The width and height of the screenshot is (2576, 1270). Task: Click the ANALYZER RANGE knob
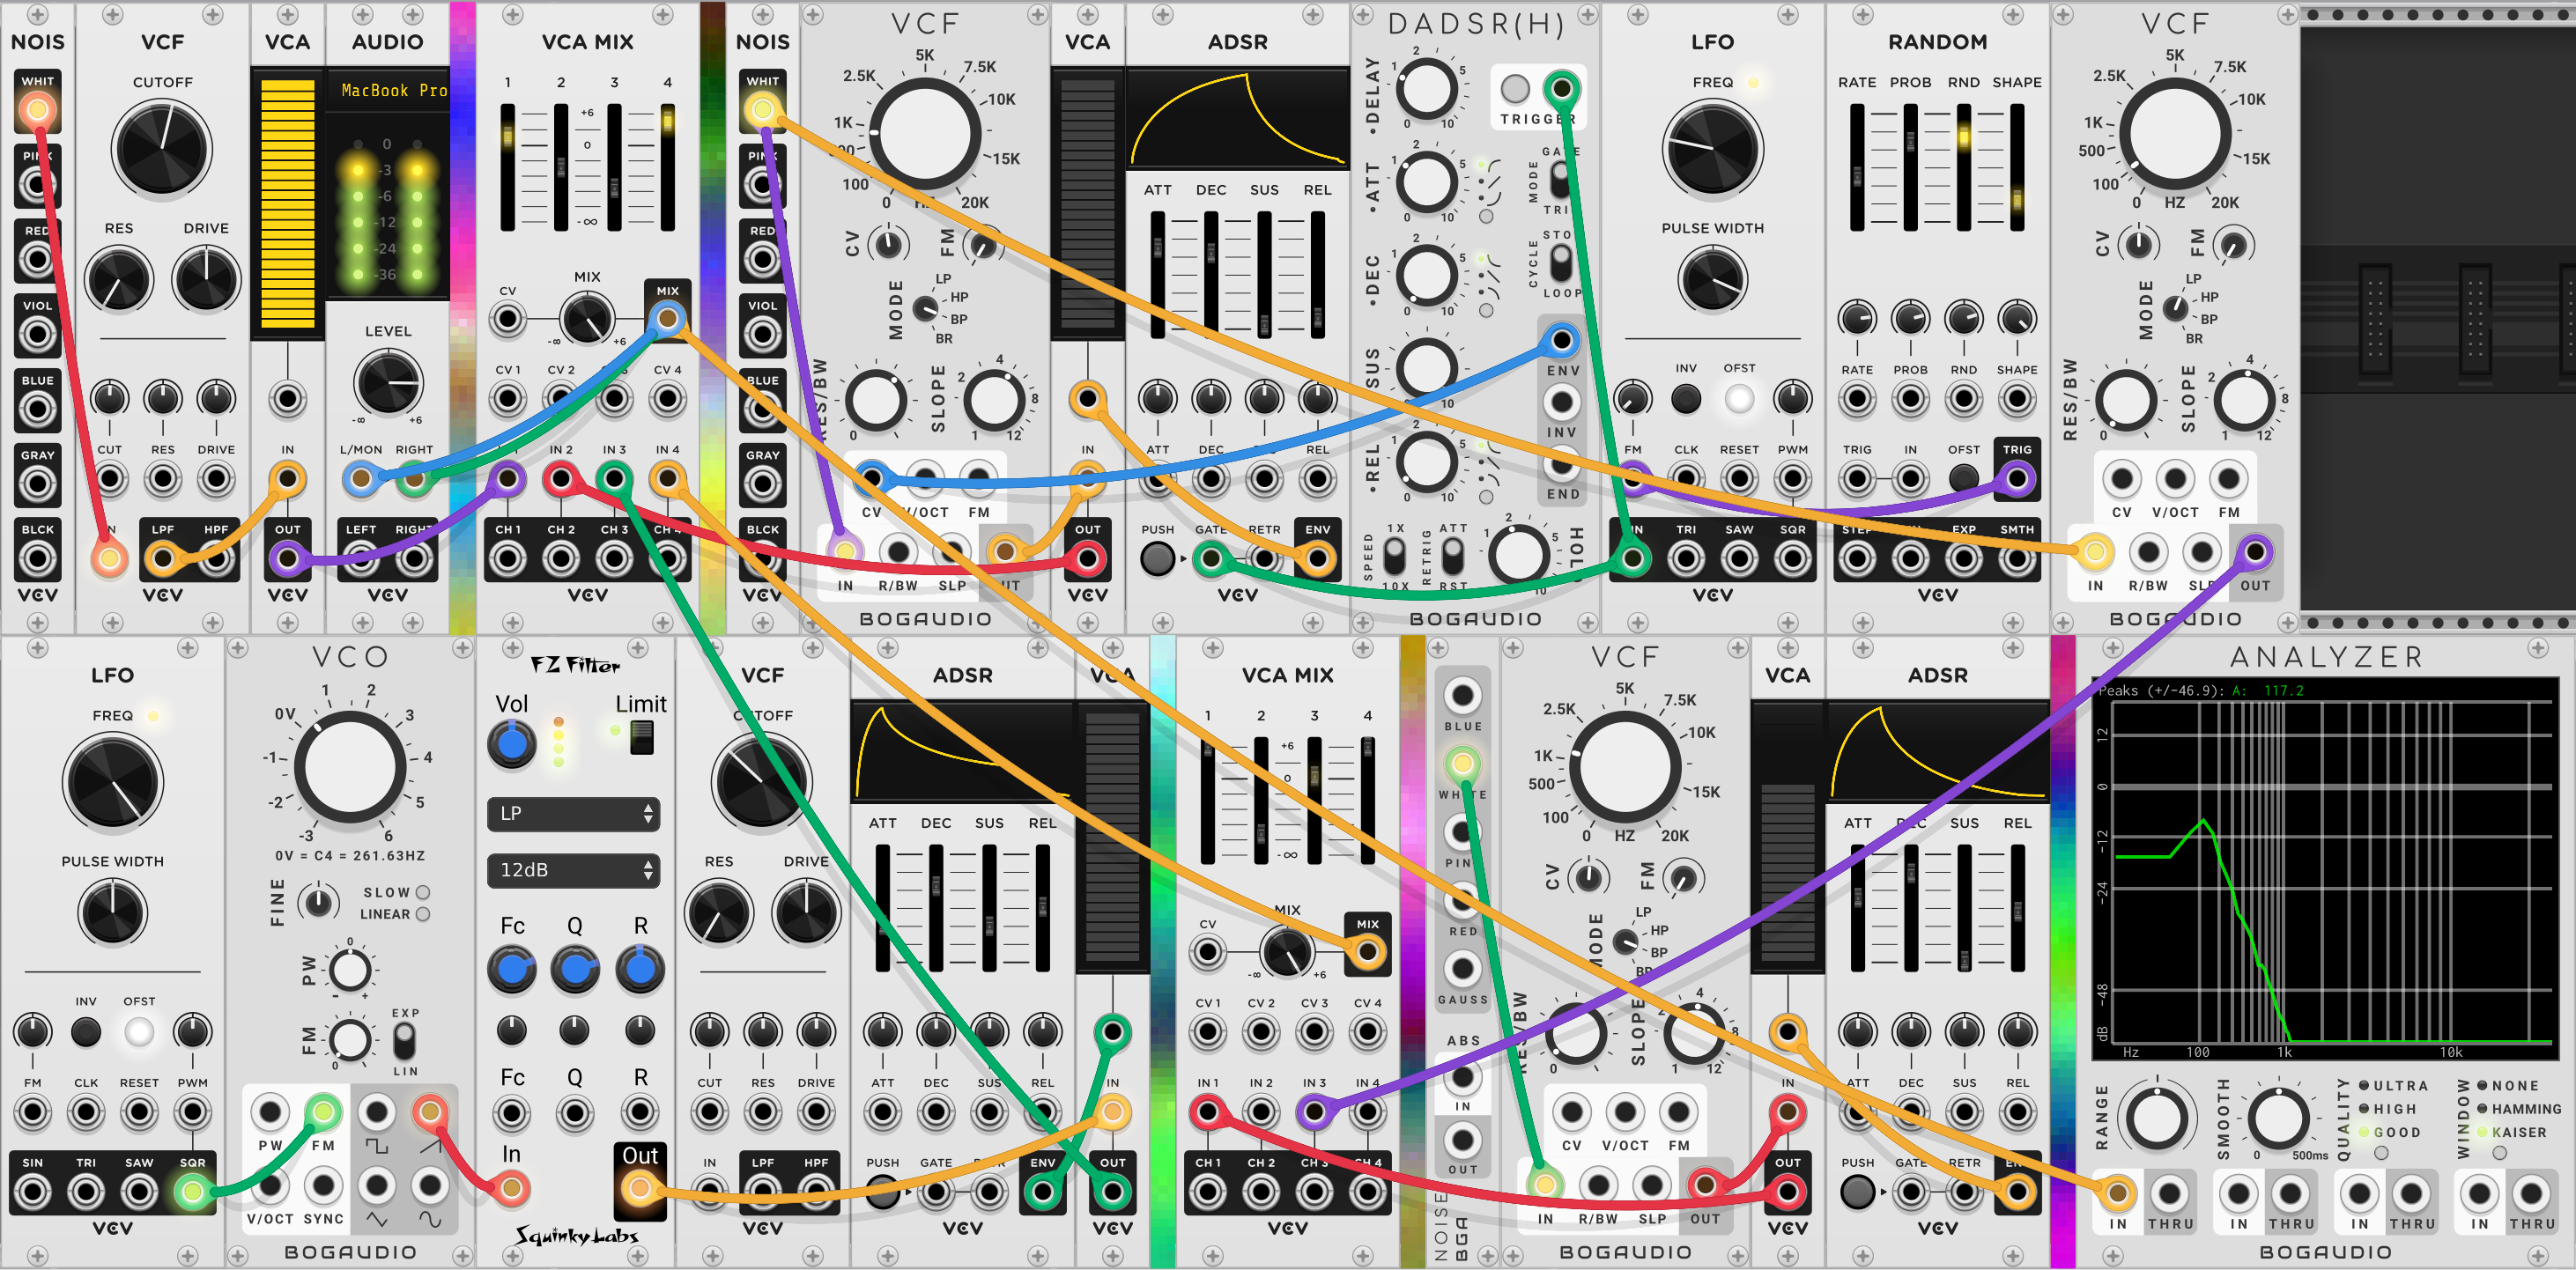tap(2156, 1118)
